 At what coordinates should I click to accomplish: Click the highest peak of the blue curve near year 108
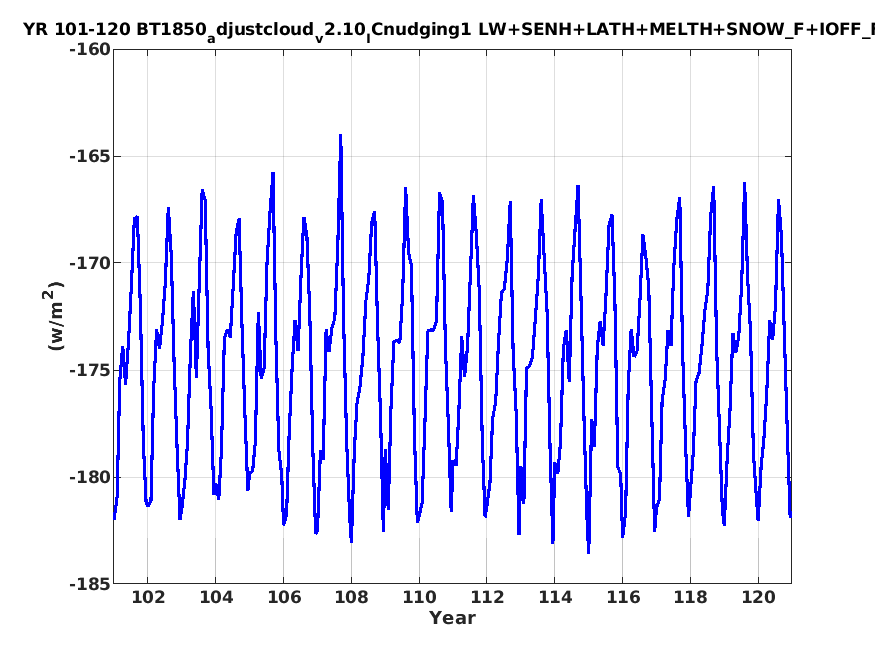tap(340, 136)
